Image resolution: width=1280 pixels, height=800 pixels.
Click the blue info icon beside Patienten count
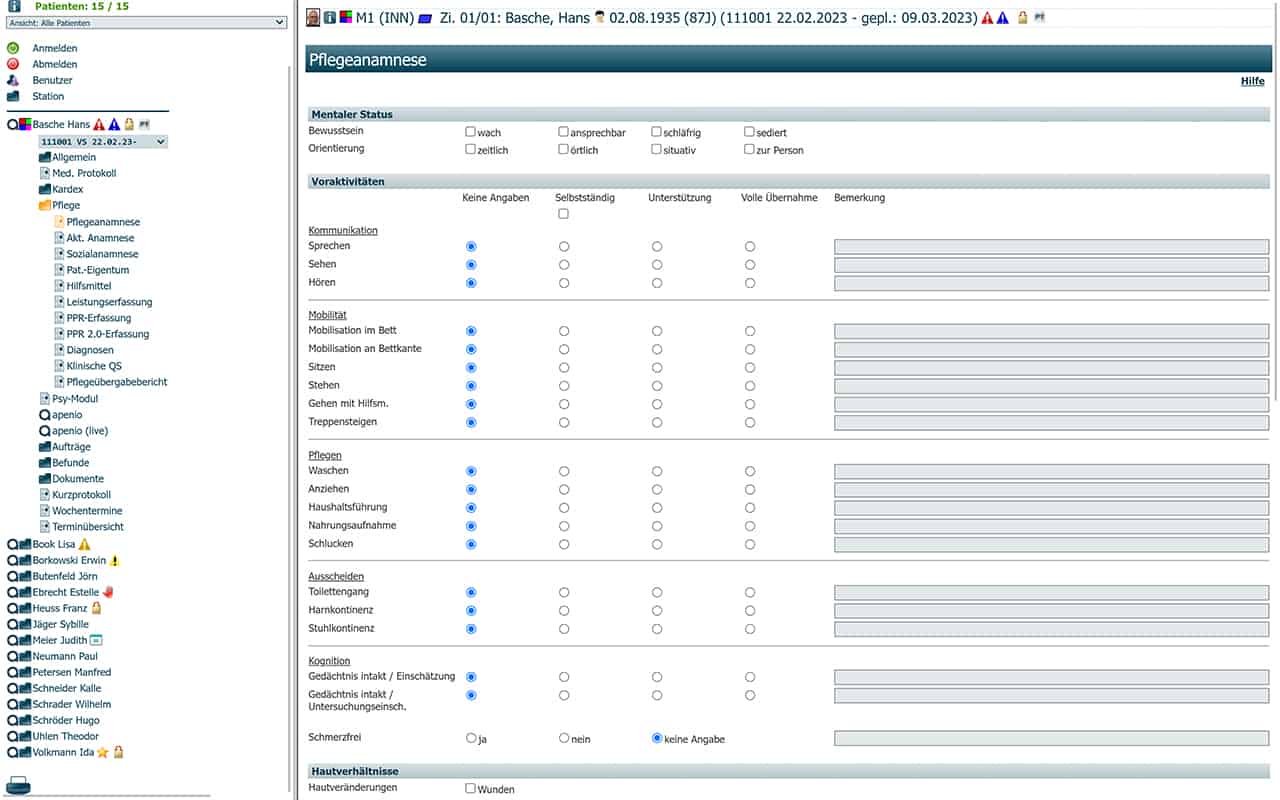coord(14,6)
